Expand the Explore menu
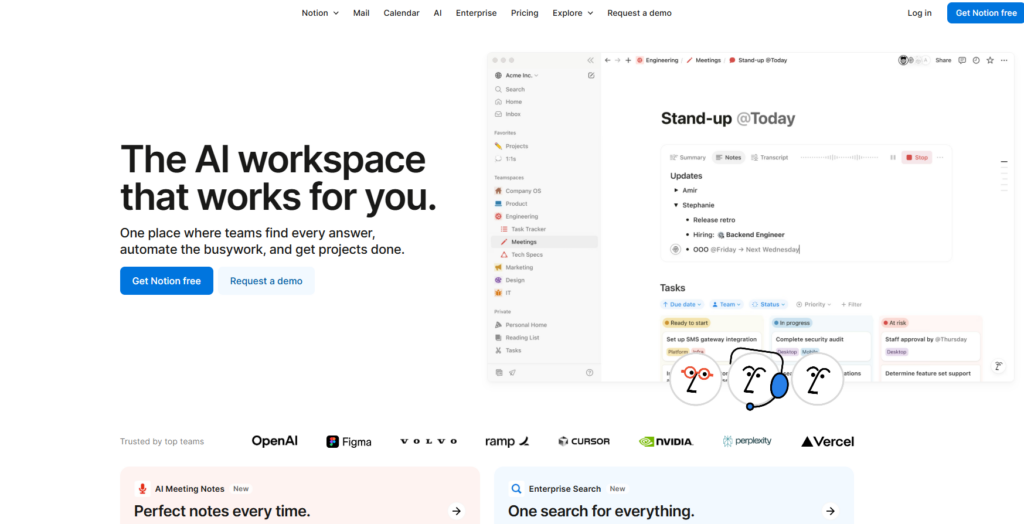 [572, 13]
